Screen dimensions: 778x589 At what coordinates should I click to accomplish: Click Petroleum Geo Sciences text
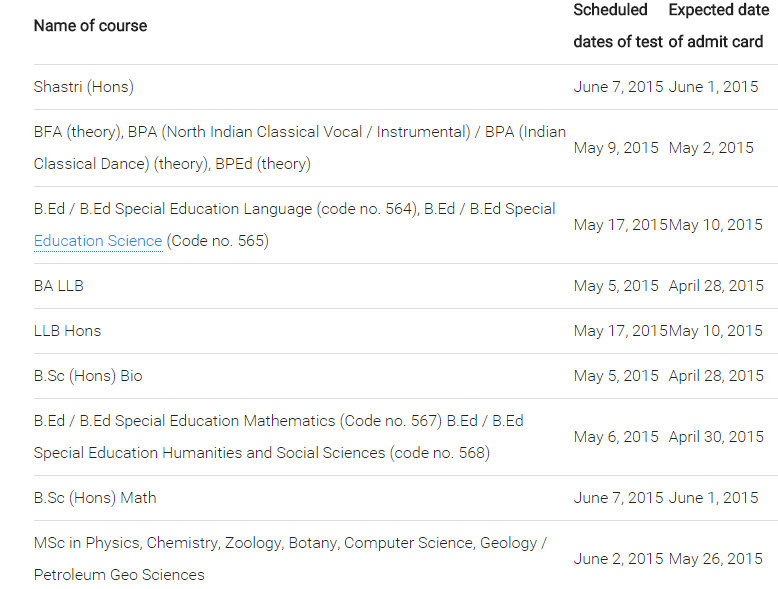click(119, 575)
